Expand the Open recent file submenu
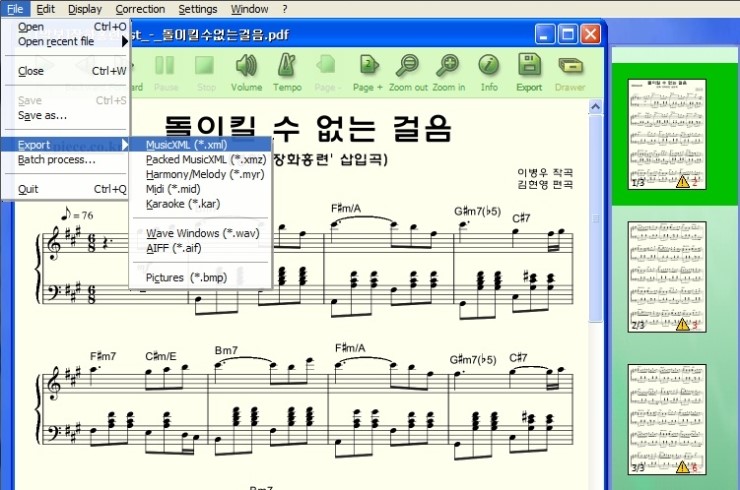 point(66,42)
